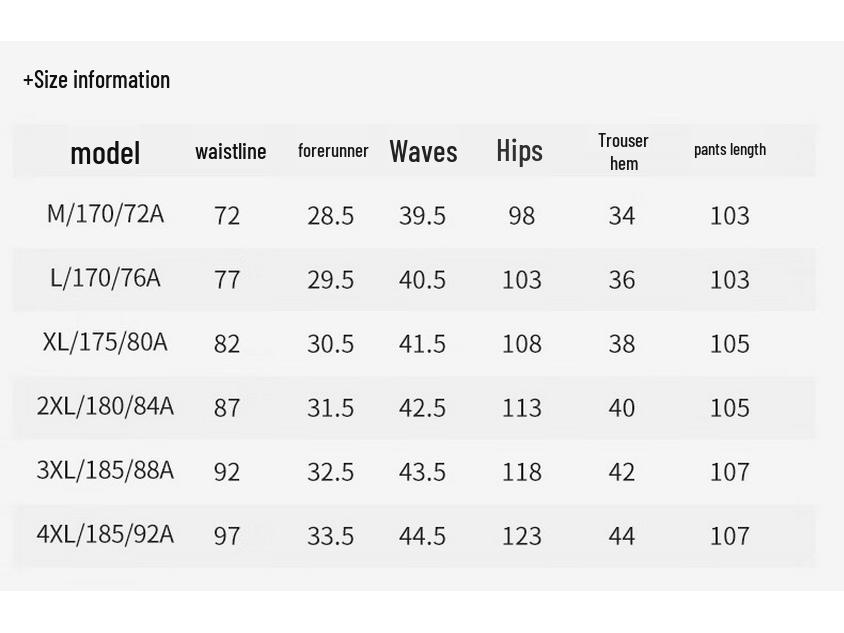Select pants length 103 in L row
This screenshot has height=633, width=844.
pyautogui.click(x=729, y=279)
